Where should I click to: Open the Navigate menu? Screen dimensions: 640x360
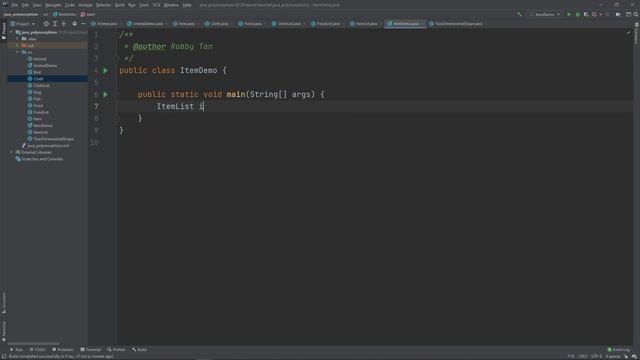[x=53, y=5]
